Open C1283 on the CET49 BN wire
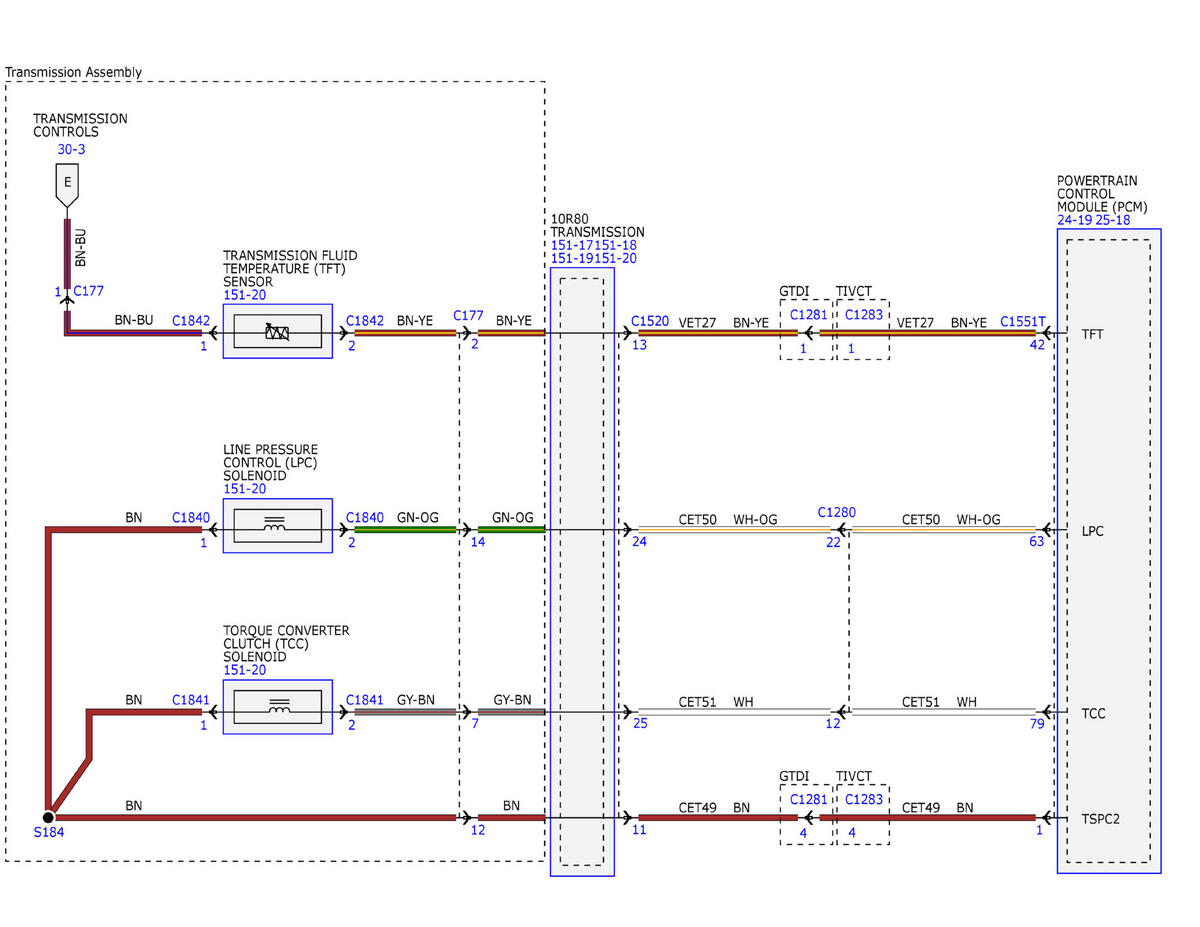The height and width of the screenshot is (927, 1200). click(x=862, y=799)
